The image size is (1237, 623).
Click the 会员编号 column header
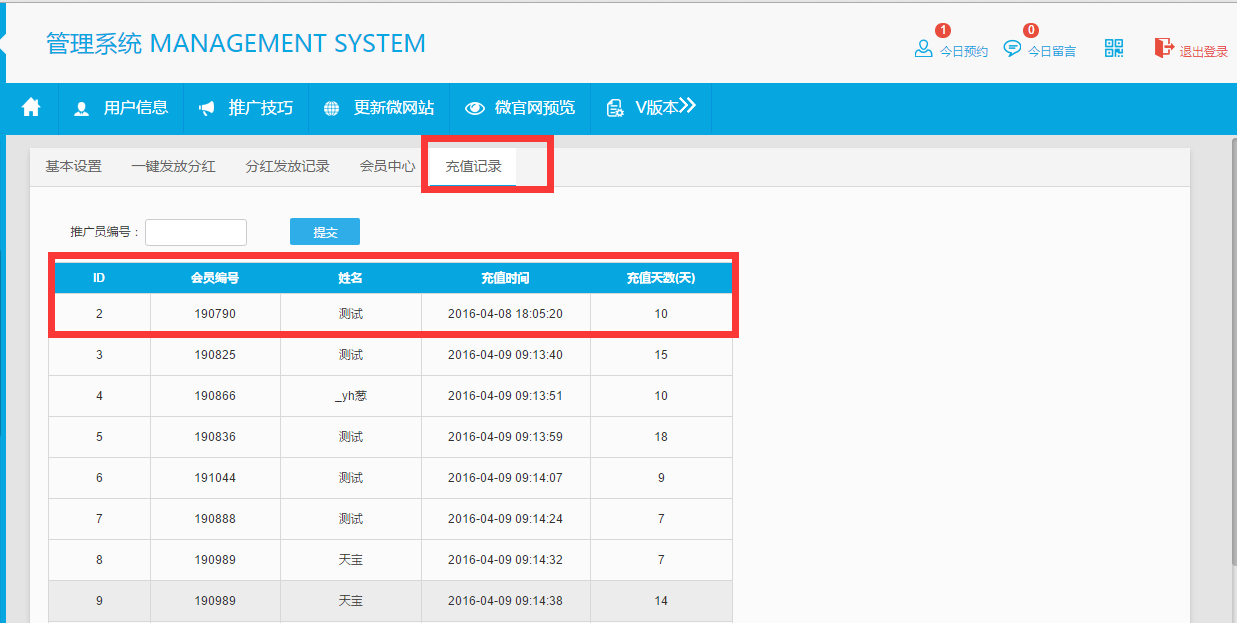215,278
